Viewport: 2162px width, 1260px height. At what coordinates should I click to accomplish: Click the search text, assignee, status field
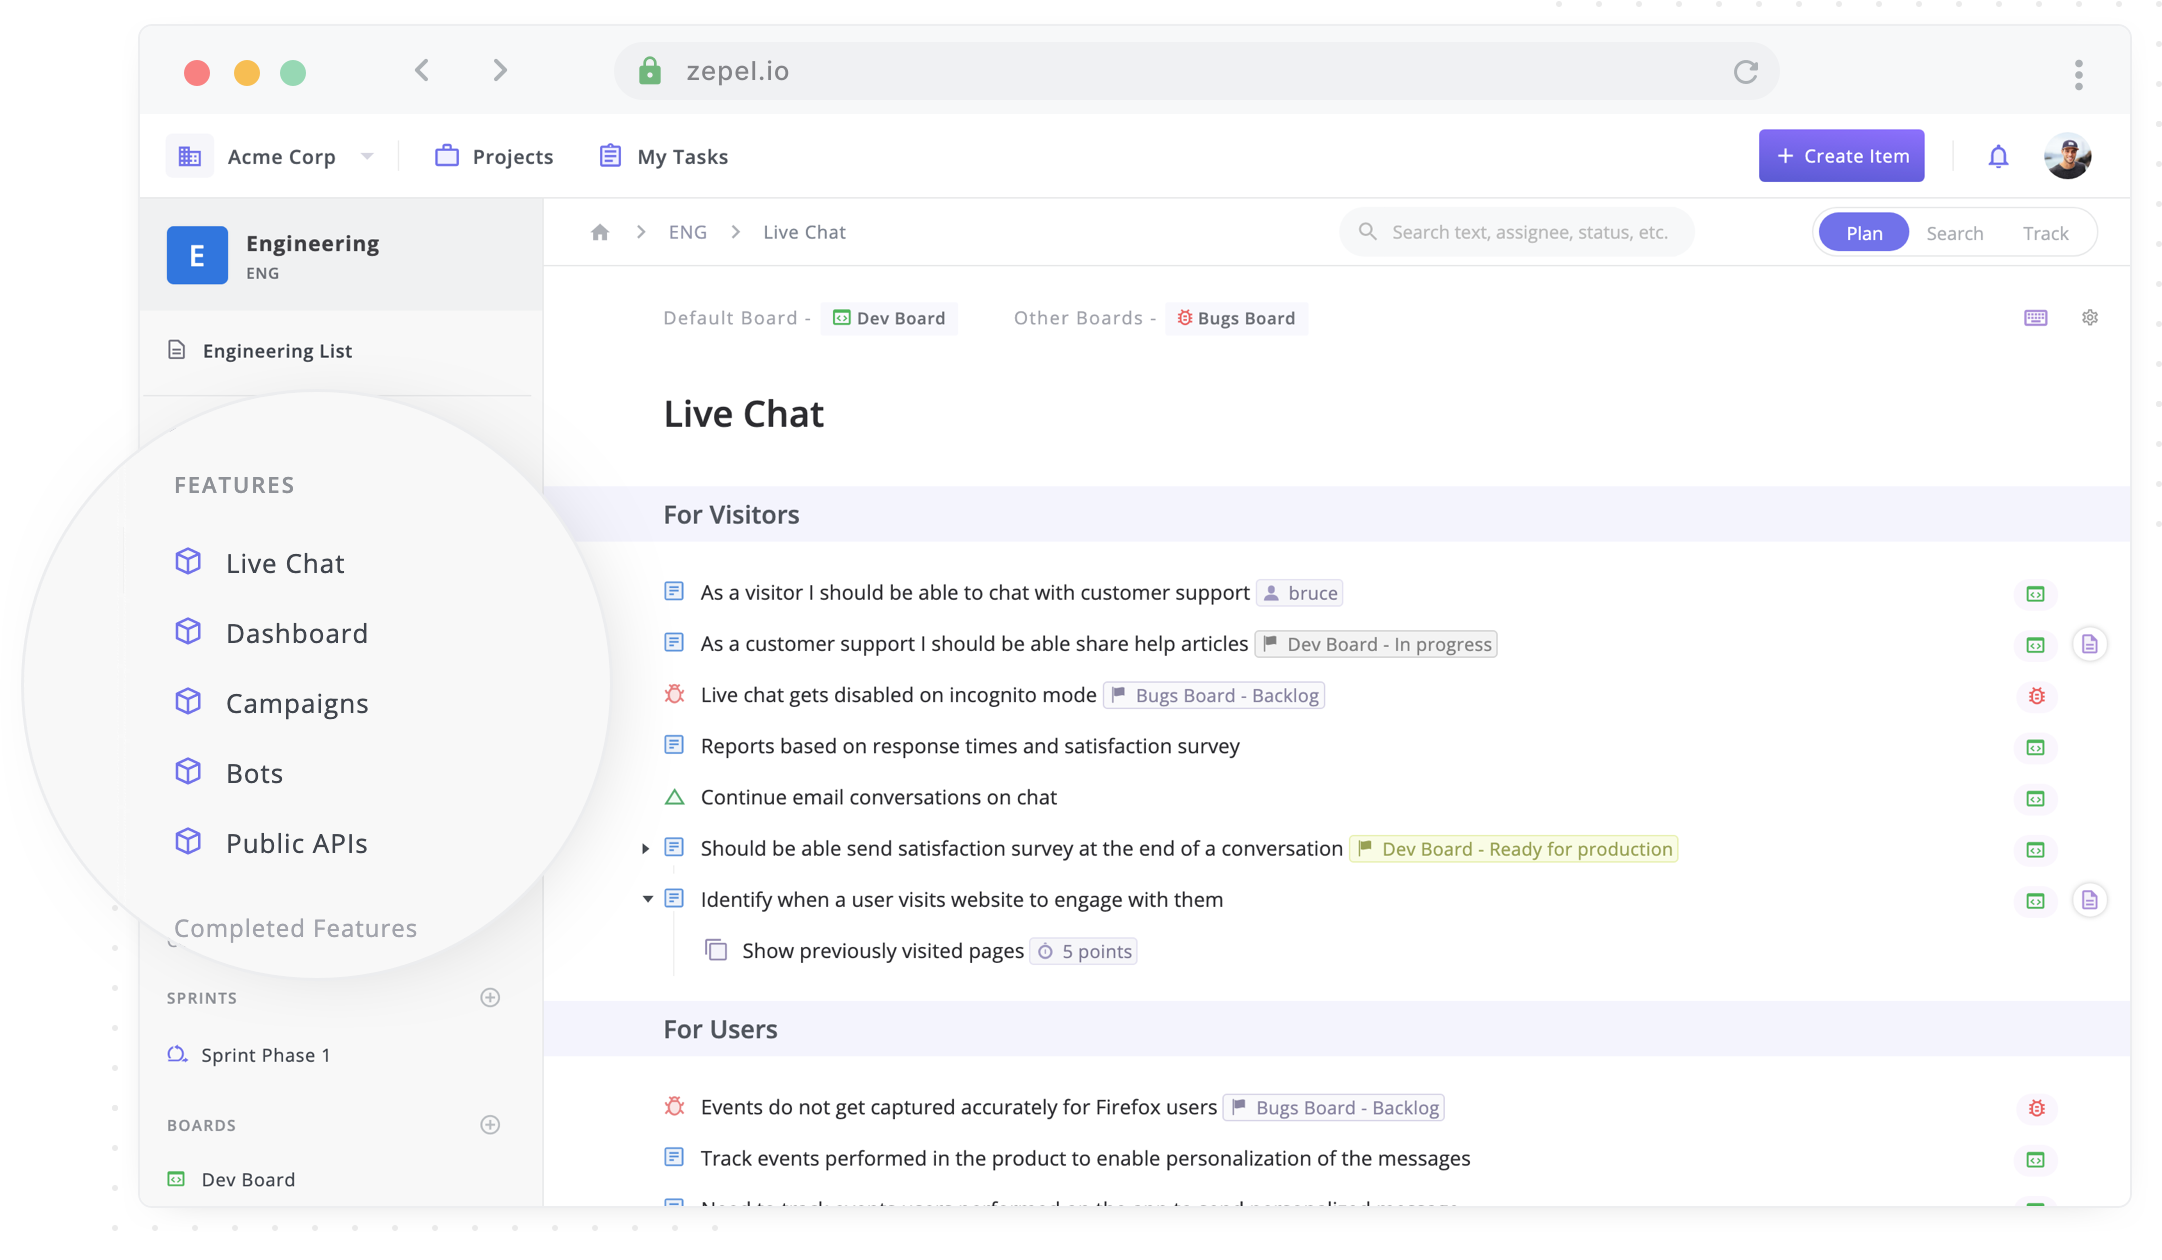point(1516,232)
